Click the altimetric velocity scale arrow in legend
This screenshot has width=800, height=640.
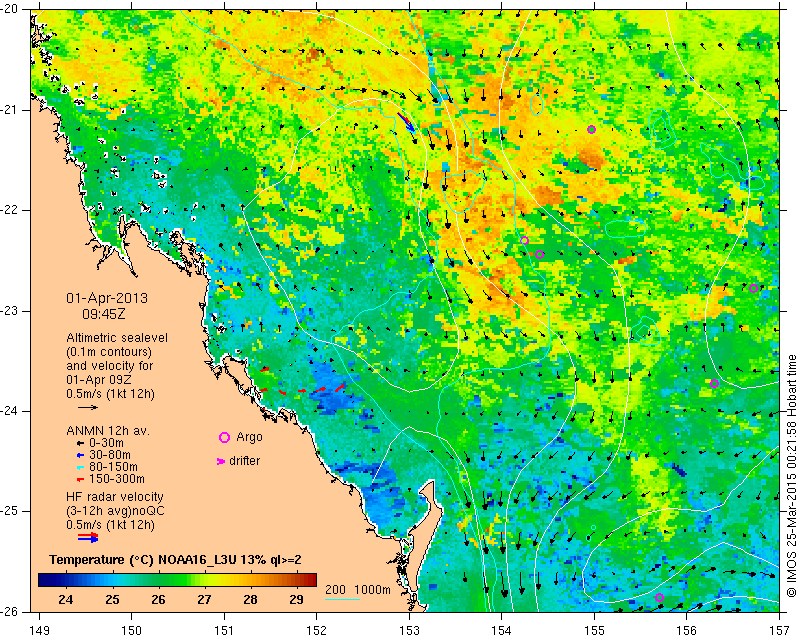88,407
